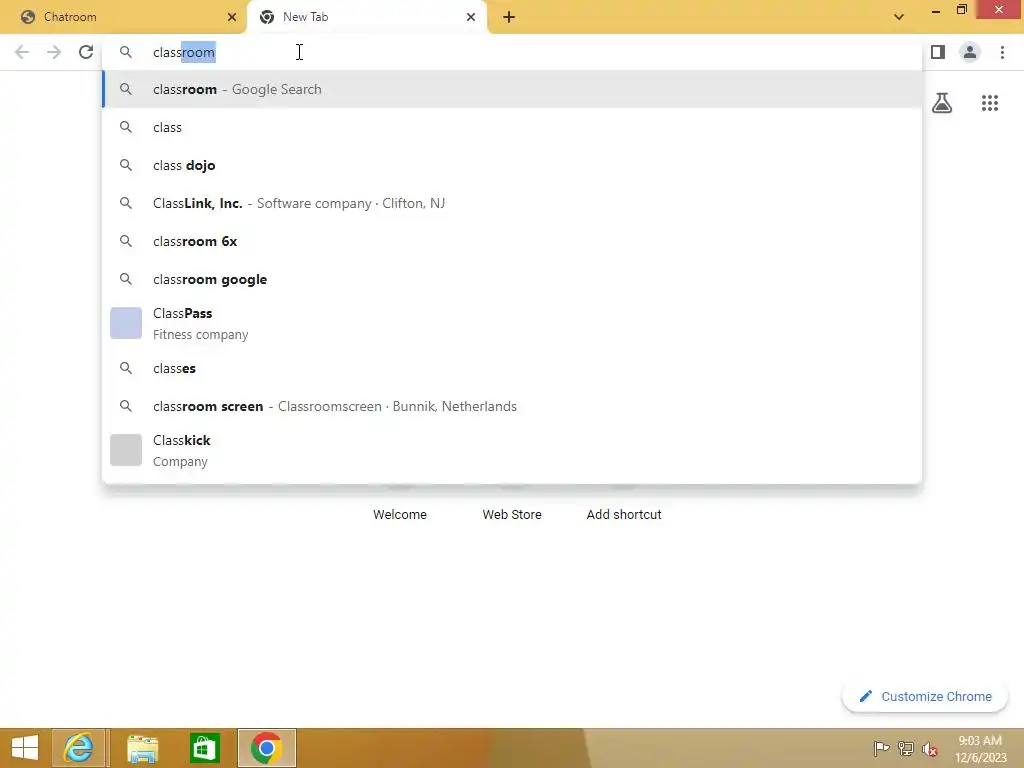This screenshot has height=768, width=1024.
Task: Open Chrome's three-dot menu
Action: point(1002,52)
